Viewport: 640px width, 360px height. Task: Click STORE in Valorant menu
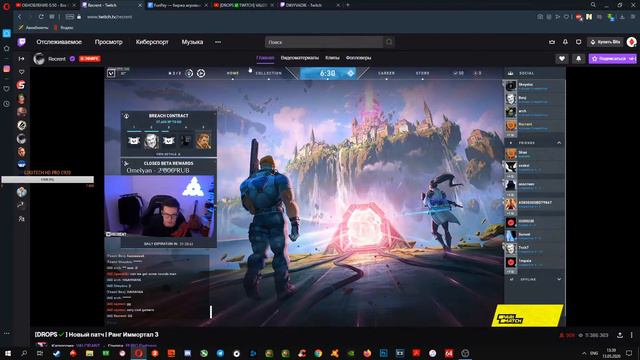coord(422,73)
